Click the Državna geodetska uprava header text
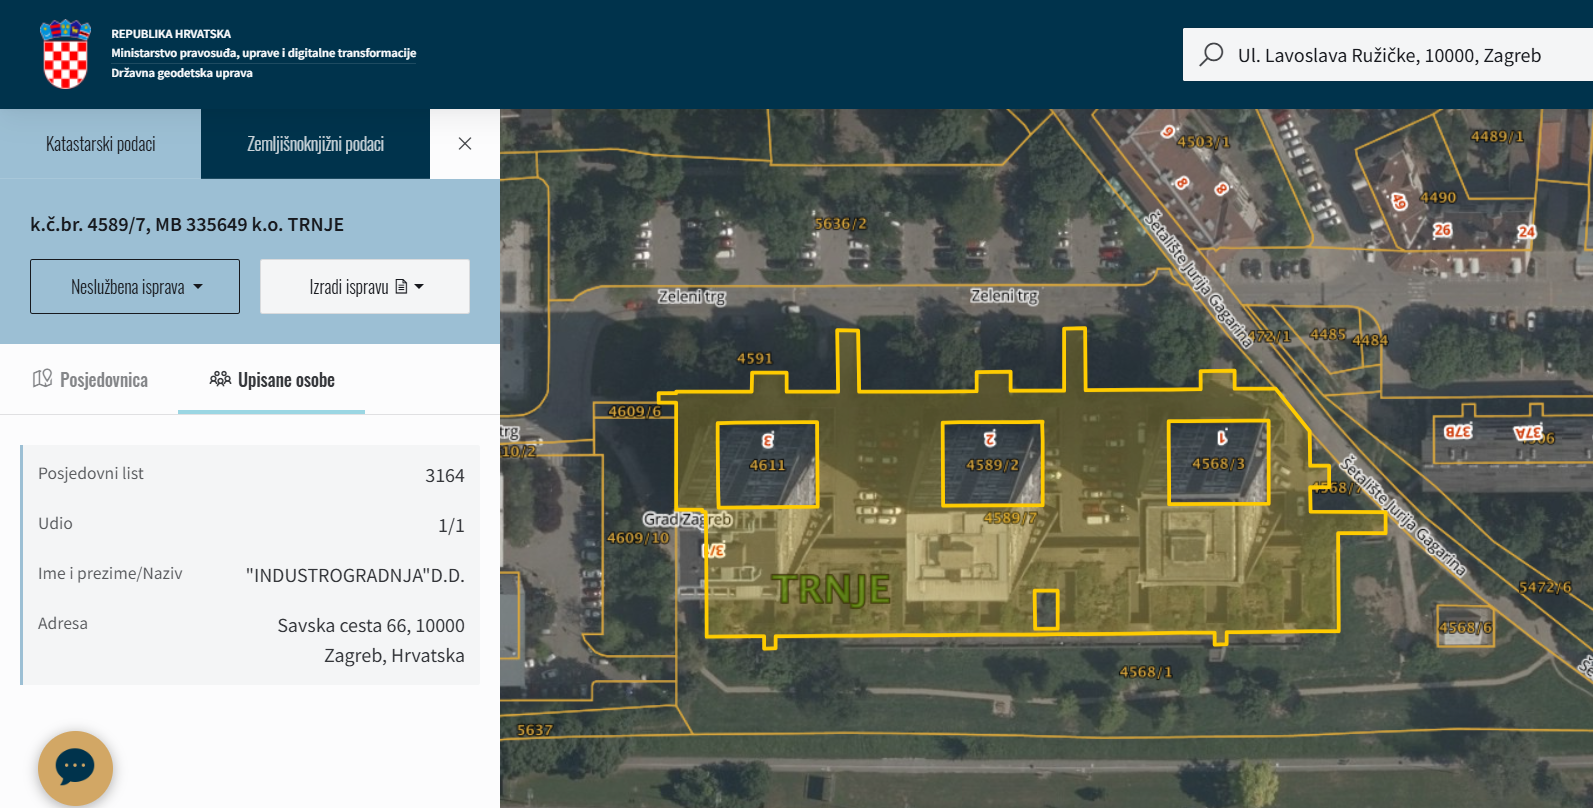1593x808 pixels. point(182,73)
